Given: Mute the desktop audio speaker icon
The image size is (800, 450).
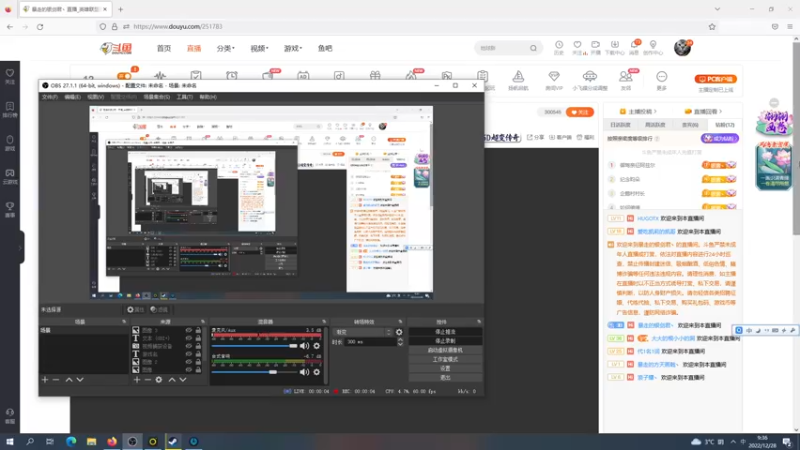Looking at the screenshot, I should [305, 372].
